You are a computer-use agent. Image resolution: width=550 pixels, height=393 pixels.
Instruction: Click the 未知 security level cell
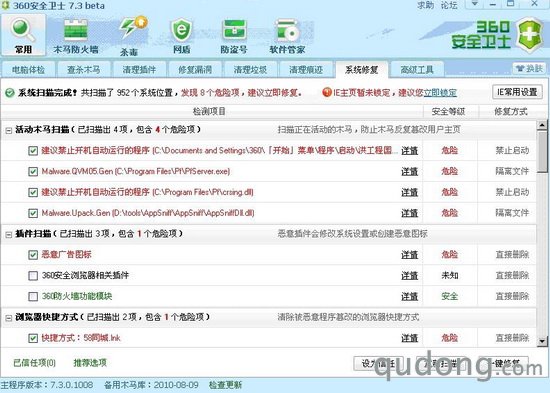[x=450, y=275]
